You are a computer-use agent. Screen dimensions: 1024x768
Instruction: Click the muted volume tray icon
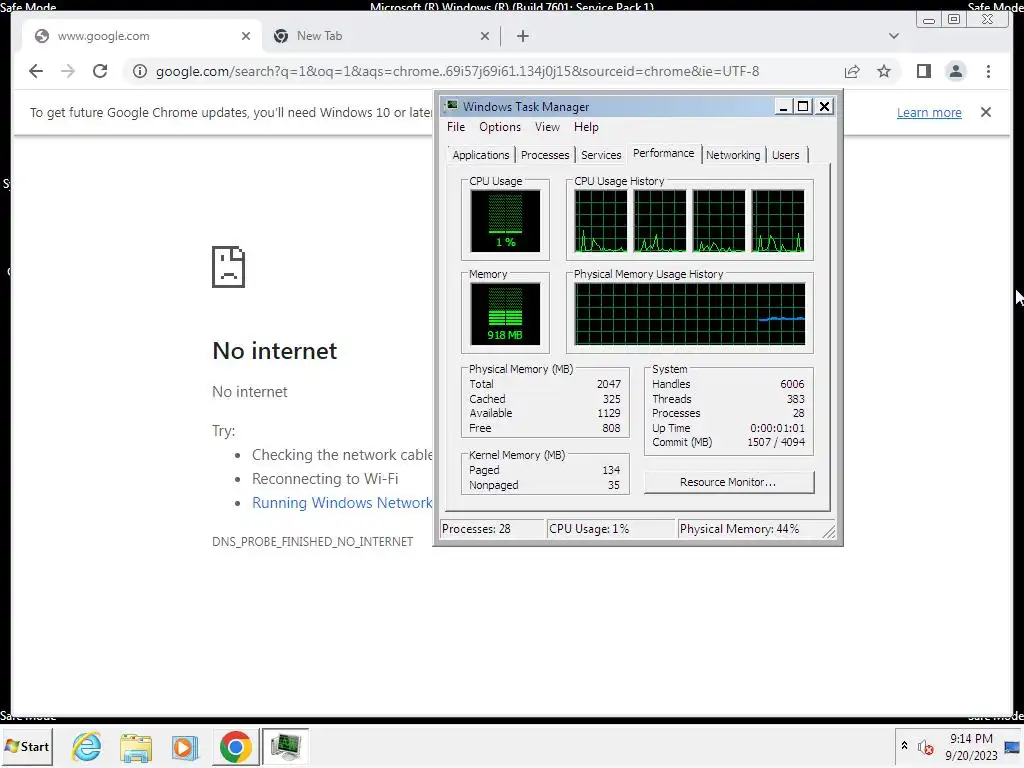coord(925,747)
